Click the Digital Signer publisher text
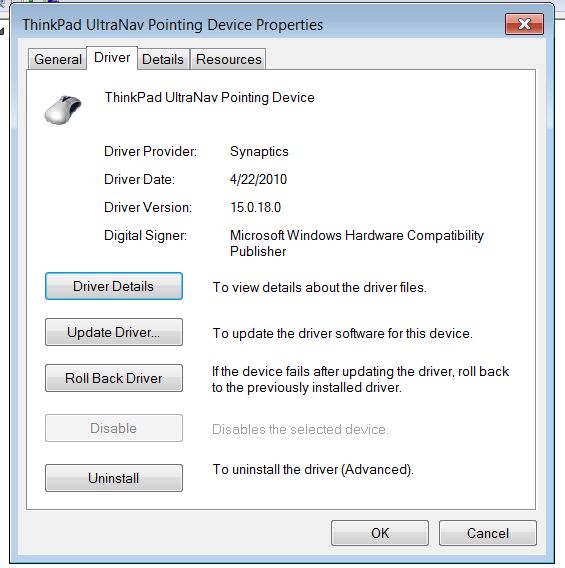 click(357, 243)
